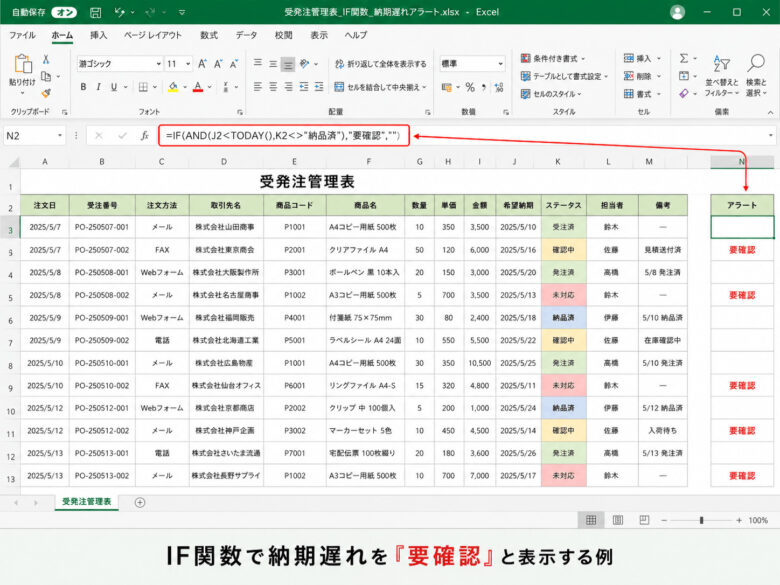Select the アラート header cell
Image resolution: width=780 pixels, height=585 pixels.
pos(742,205)
